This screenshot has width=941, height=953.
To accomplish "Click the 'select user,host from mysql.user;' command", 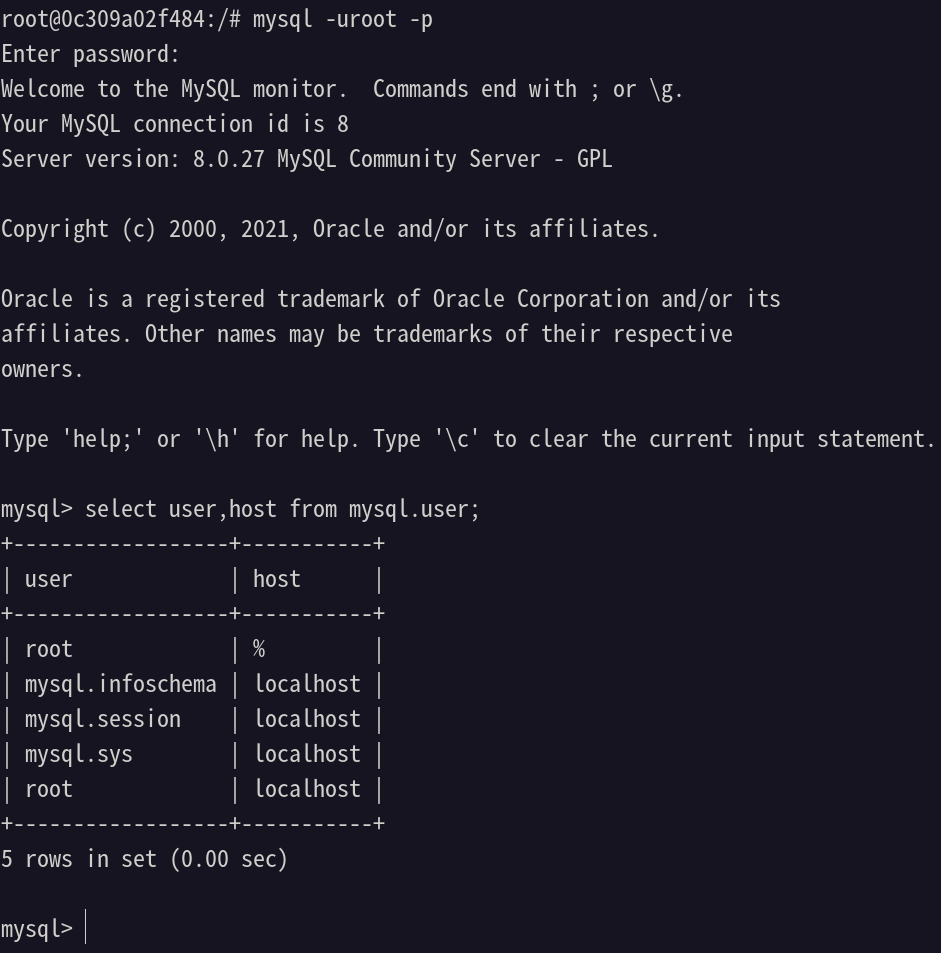I will [283, 509].
